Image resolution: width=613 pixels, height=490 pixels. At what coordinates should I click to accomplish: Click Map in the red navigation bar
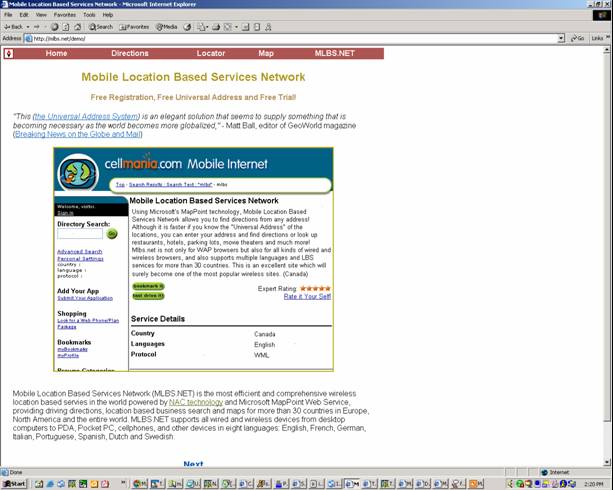266,53
